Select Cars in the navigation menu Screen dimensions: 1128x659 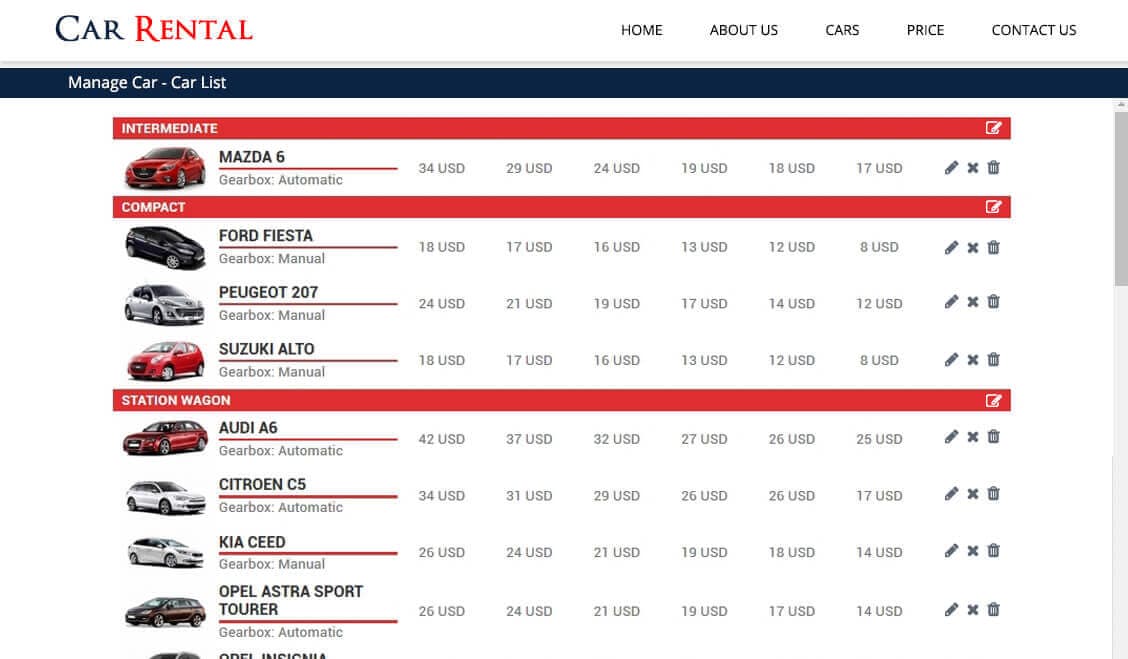pyautogui.click(x=842, y=30)
